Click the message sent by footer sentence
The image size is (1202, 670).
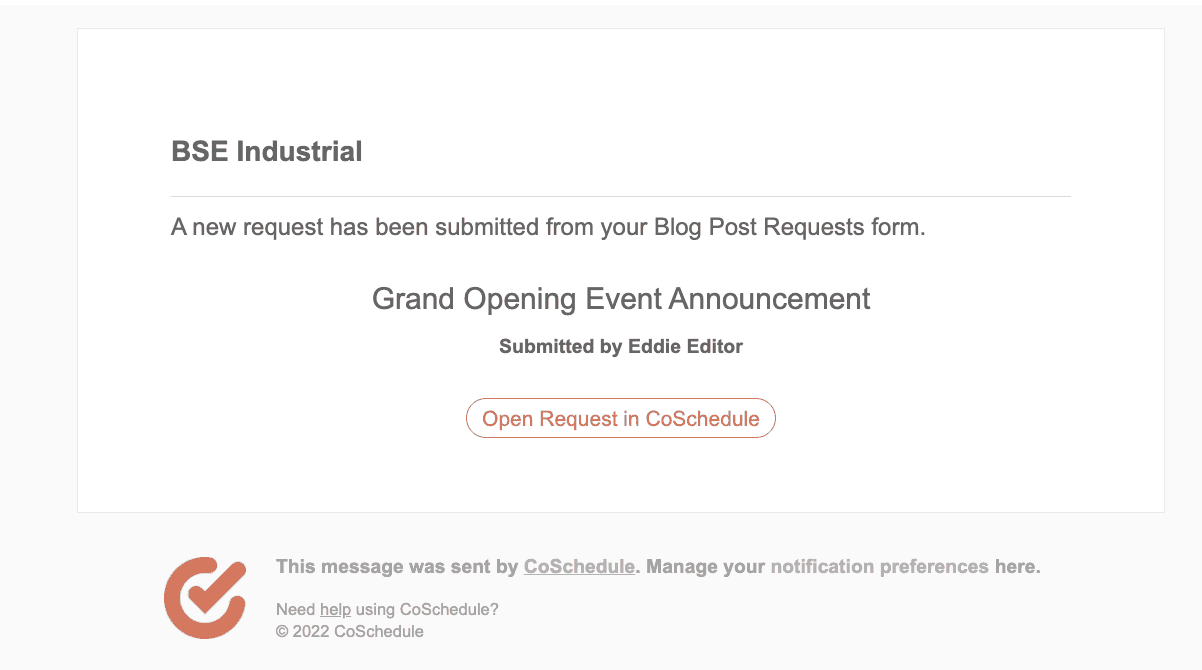(658, 566)
